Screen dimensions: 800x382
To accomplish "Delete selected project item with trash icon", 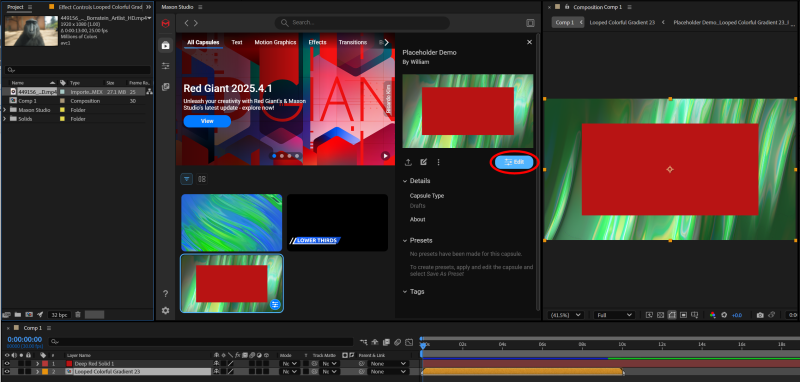I will (78, 315).
